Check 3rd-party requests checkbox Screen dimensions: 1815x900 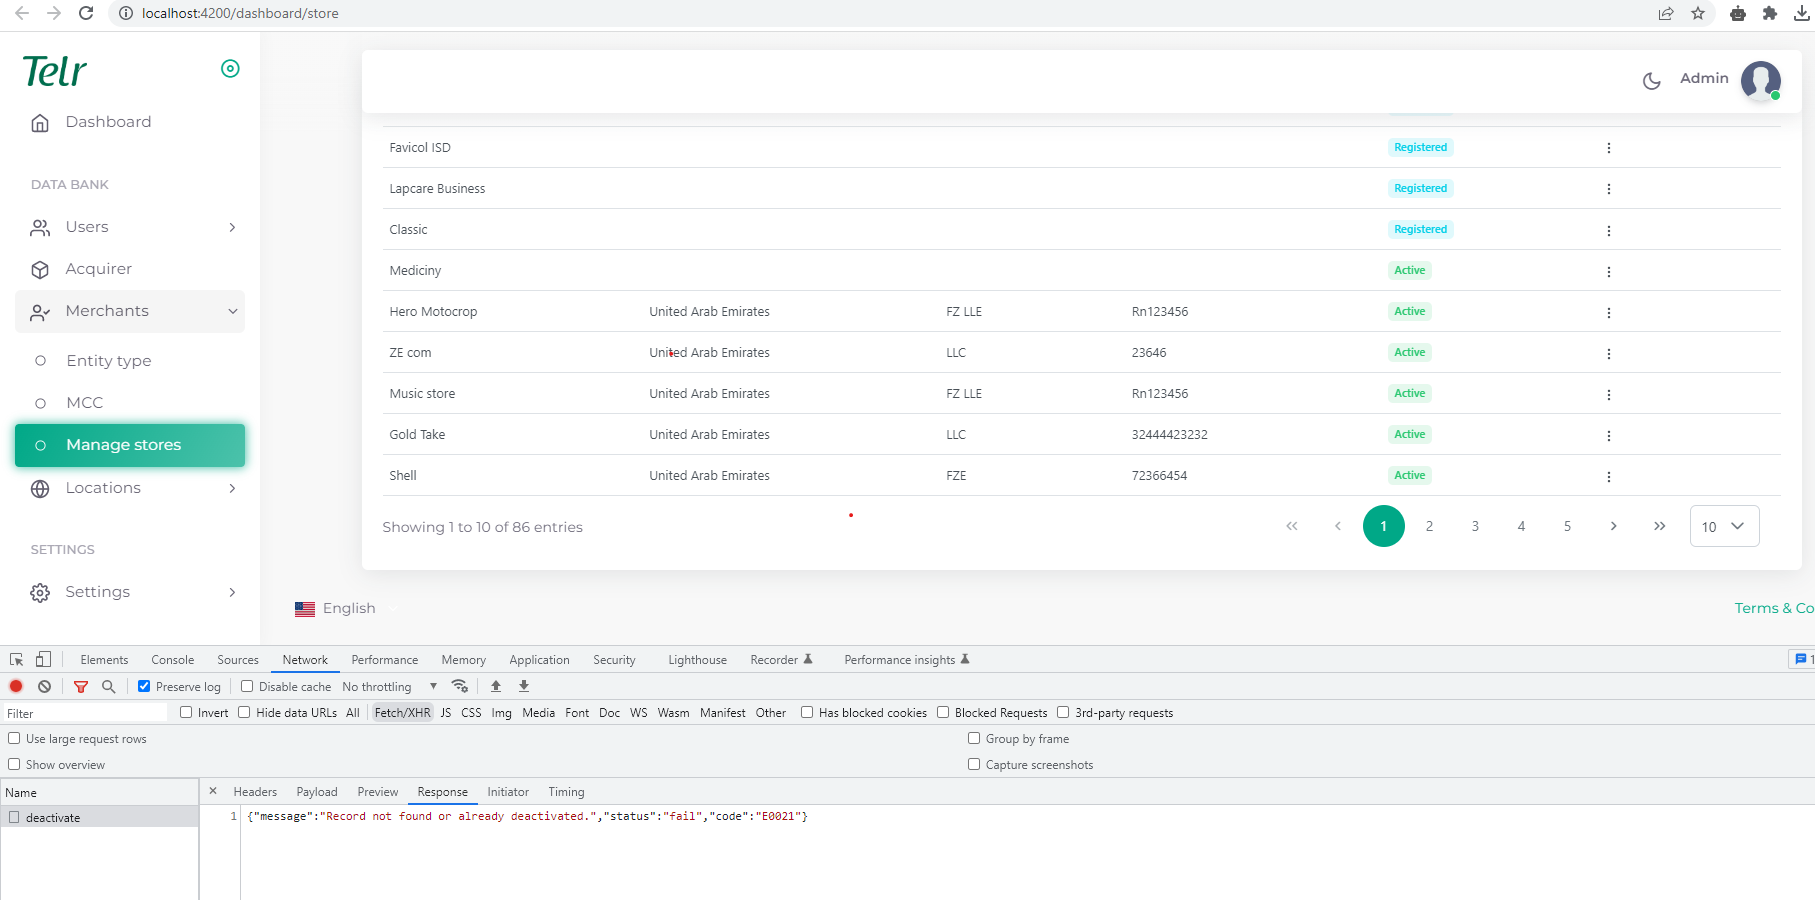tap(1063, 712)
